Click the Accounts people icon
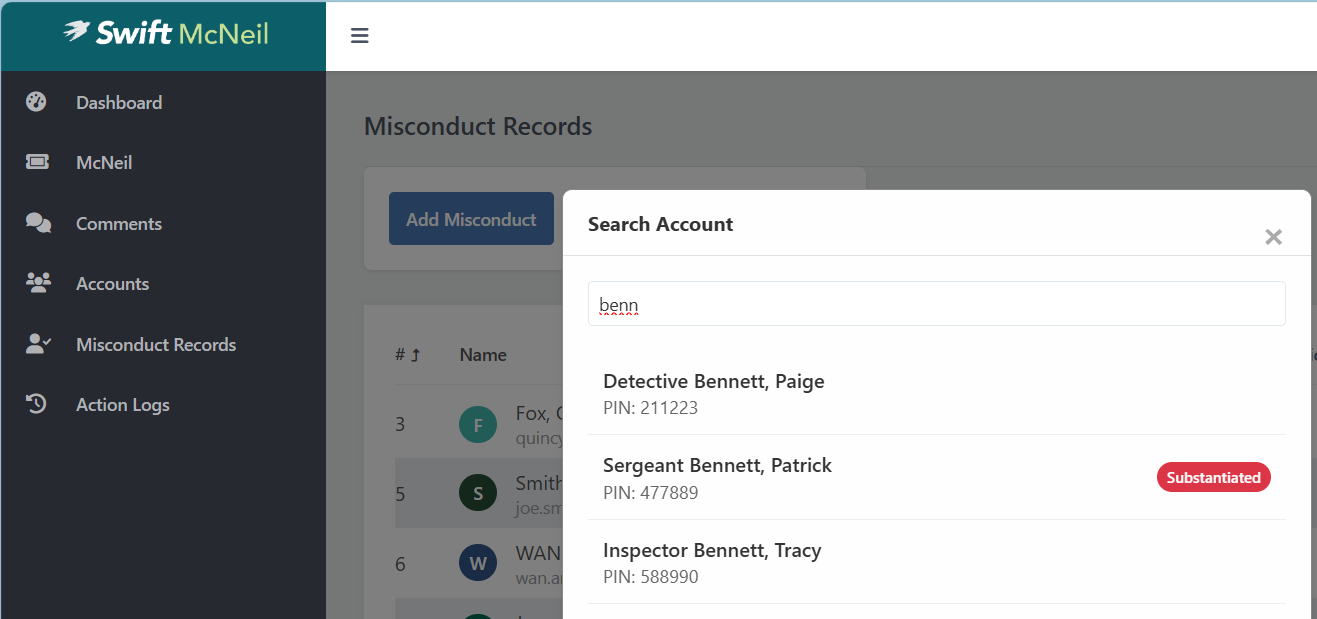Image resolution: width=1317 pixels, height=619 pixels. [38, 283]
